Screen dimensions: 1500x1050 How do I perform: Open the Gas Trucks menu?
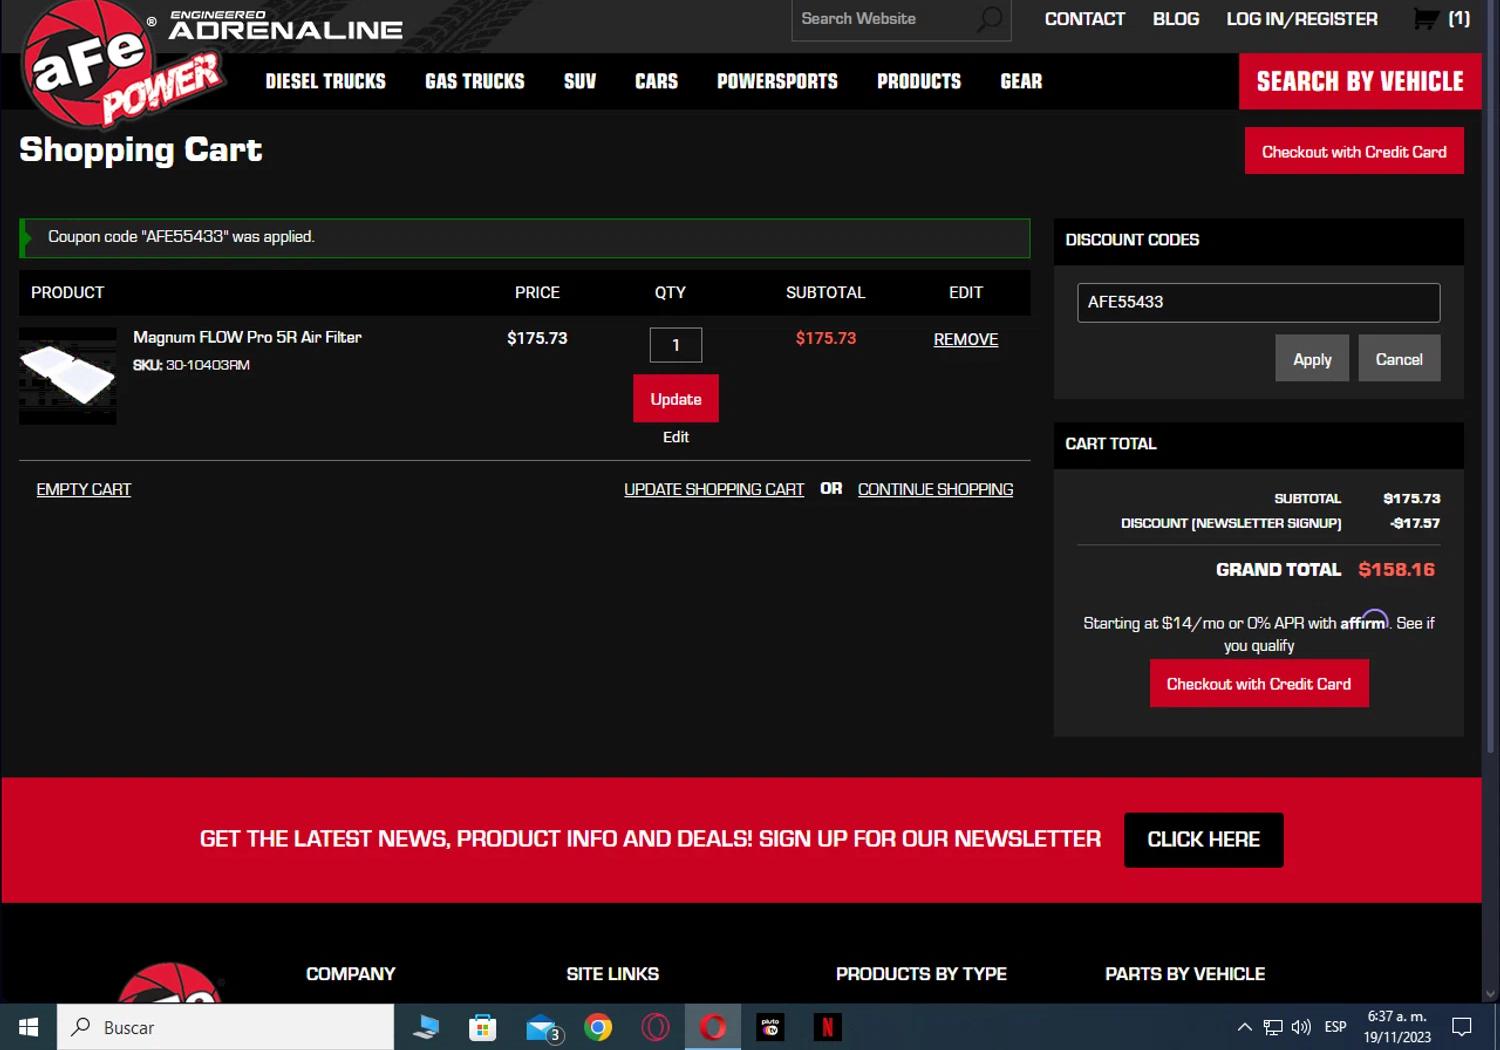pyautogui.click(x=475, y=81)
